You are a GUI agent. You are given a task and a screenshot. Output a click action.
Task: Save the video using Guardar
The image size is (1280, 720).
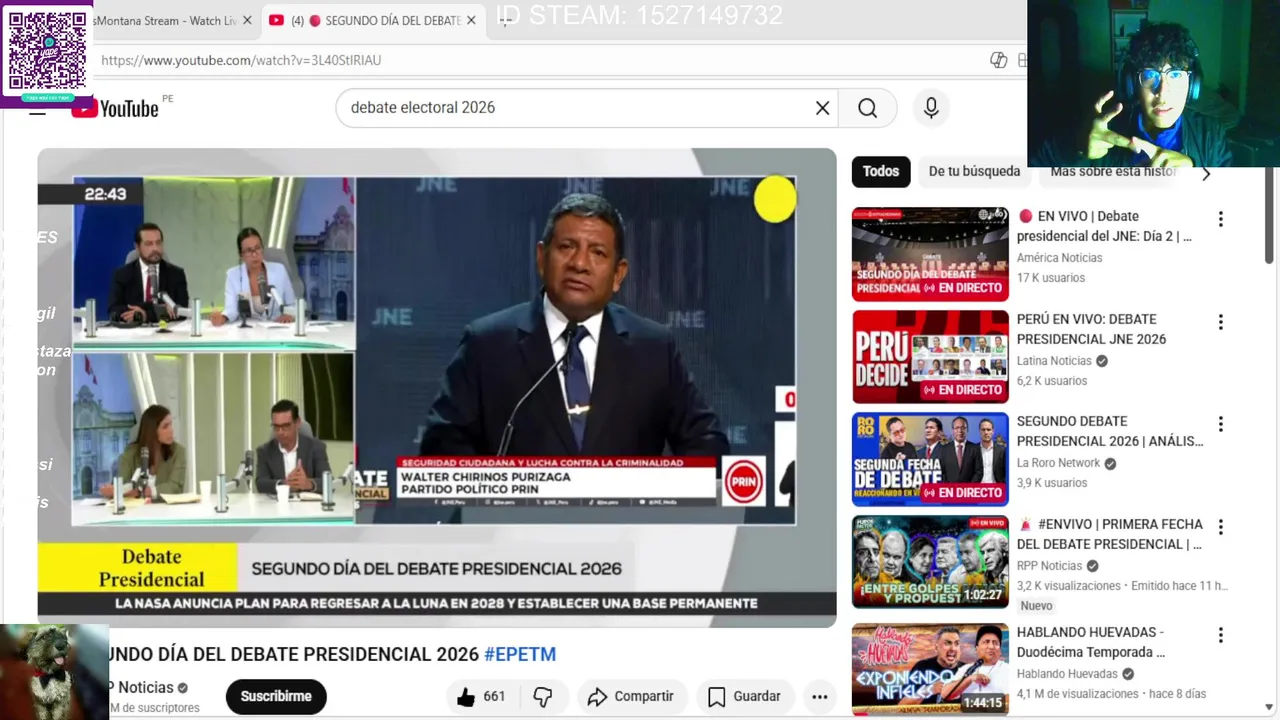click(x=744, y=697)
